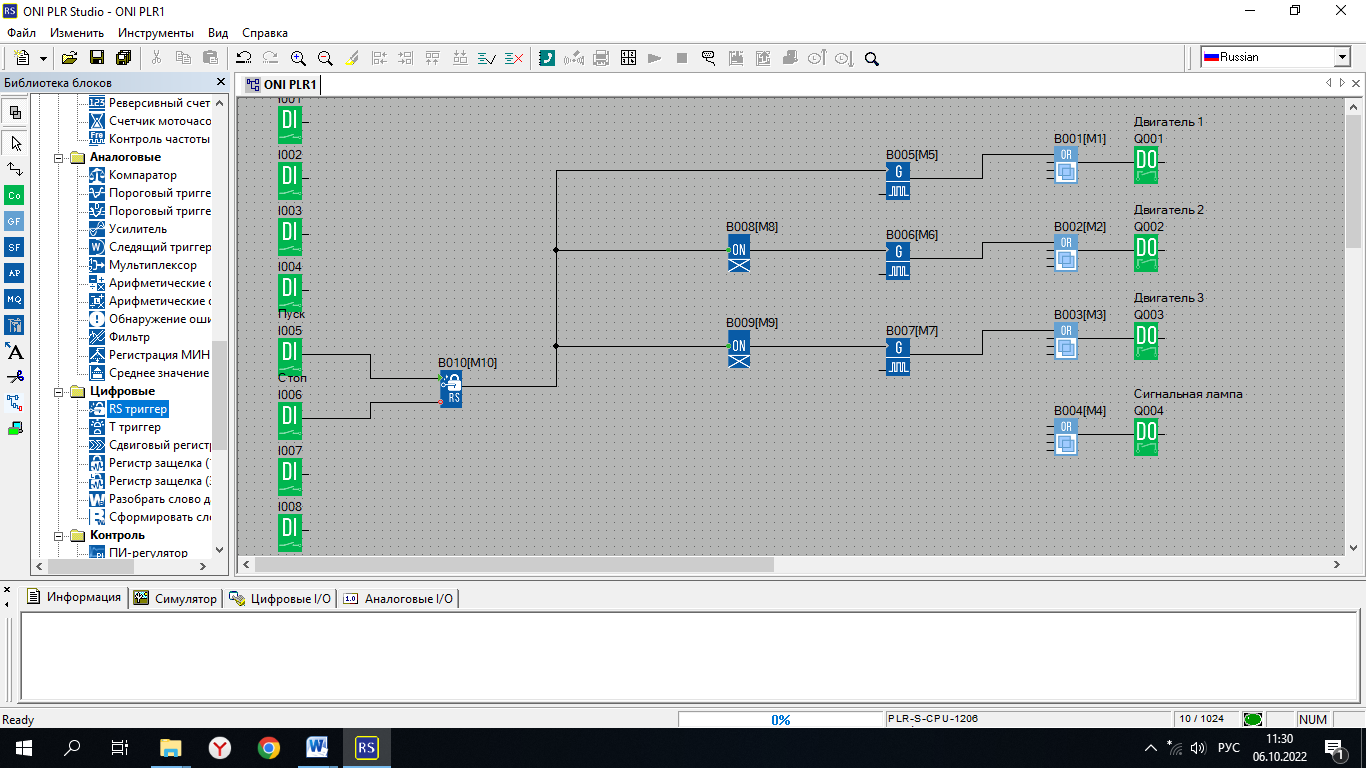Open the Справка menu
1366x768 pixels.
(x=264, y=33)
